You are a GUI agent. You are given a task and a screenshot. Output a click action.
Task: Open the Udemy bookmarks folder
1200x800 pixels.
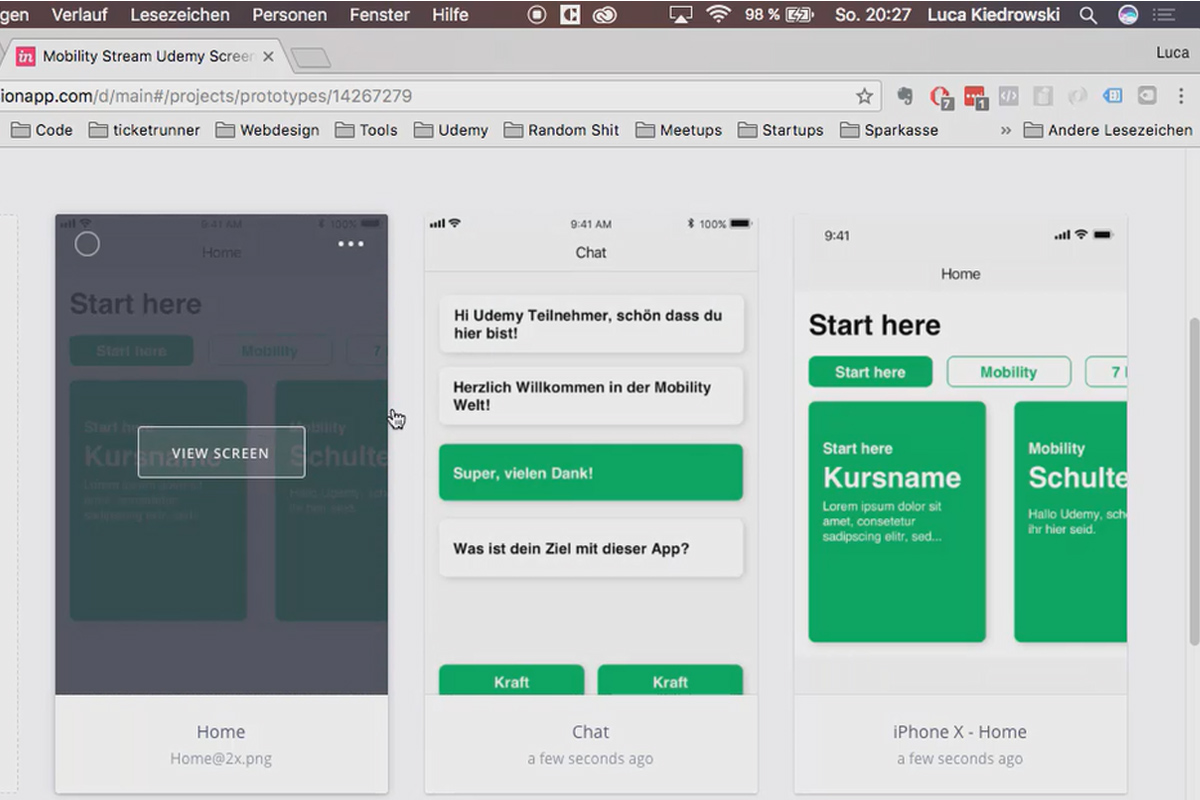click(451, 130)
